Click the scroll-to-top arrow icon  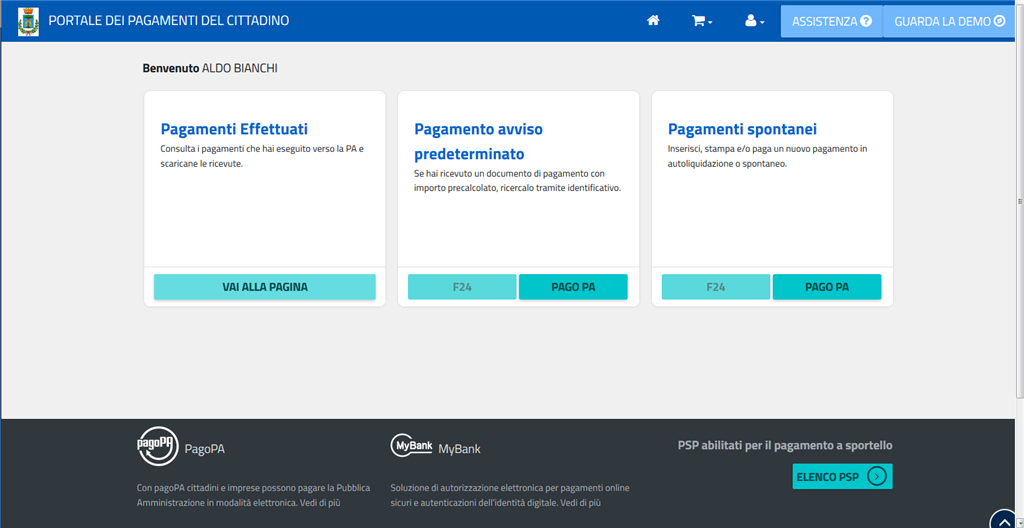coord(1003,520)
